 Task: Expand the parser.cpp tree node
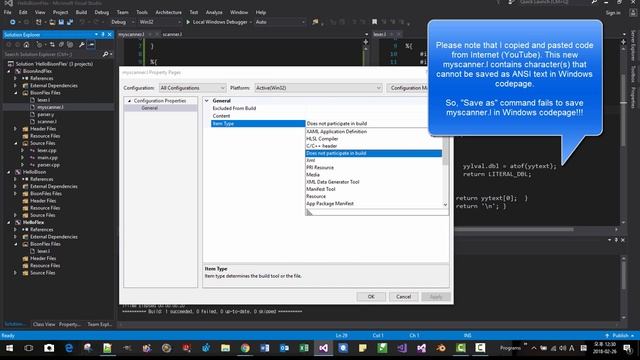pyautogui.click(x=22, y=165)
